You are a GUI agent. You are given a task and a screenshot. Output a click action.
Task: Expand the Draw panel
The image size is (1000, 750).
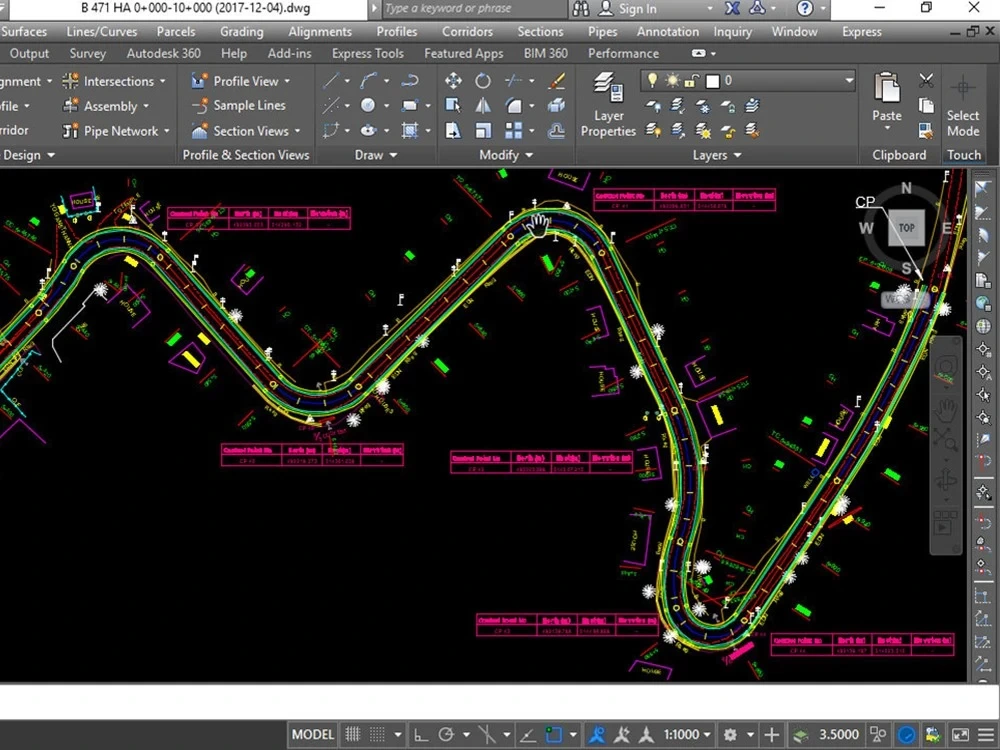coord(376,155)
